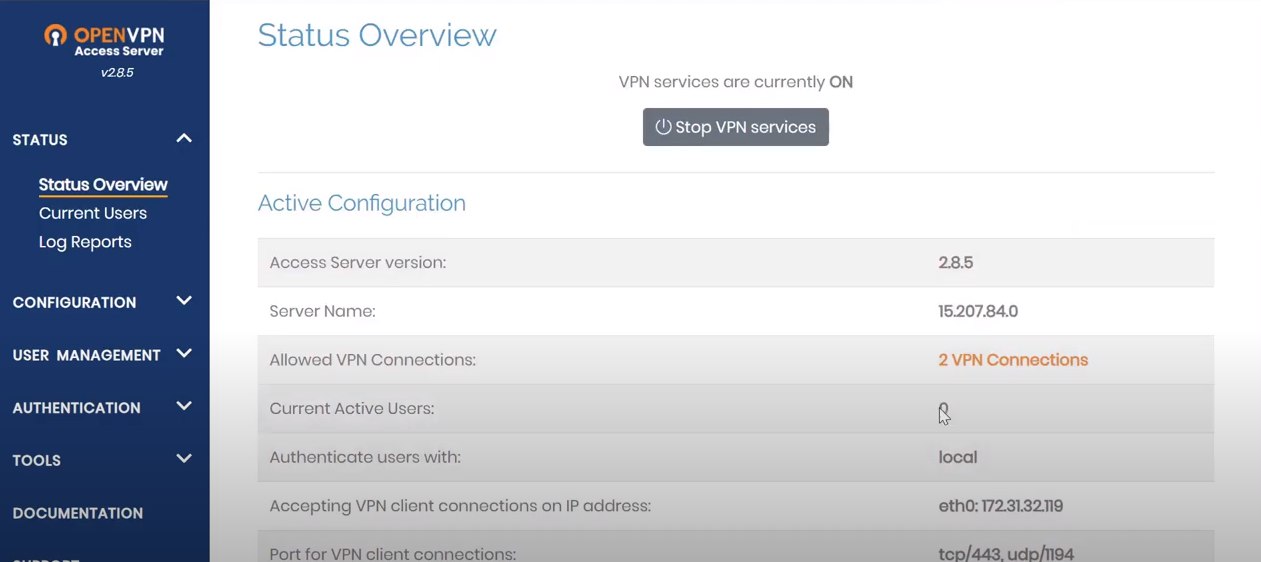The height and width of the screenshot is (562, 1261).
Task: Select the AUTHENTICATION menu heading
Action: click(76, 408)
